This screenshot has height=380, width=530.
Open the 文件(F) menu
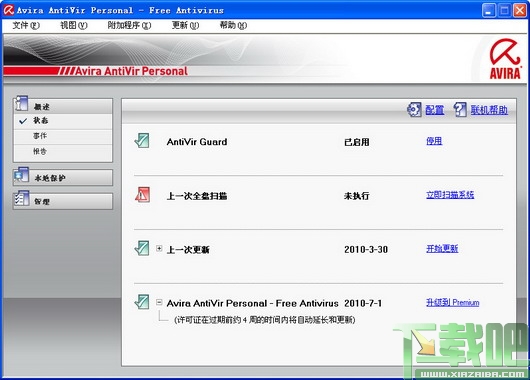pyautogui.click(x=26, y=25)
